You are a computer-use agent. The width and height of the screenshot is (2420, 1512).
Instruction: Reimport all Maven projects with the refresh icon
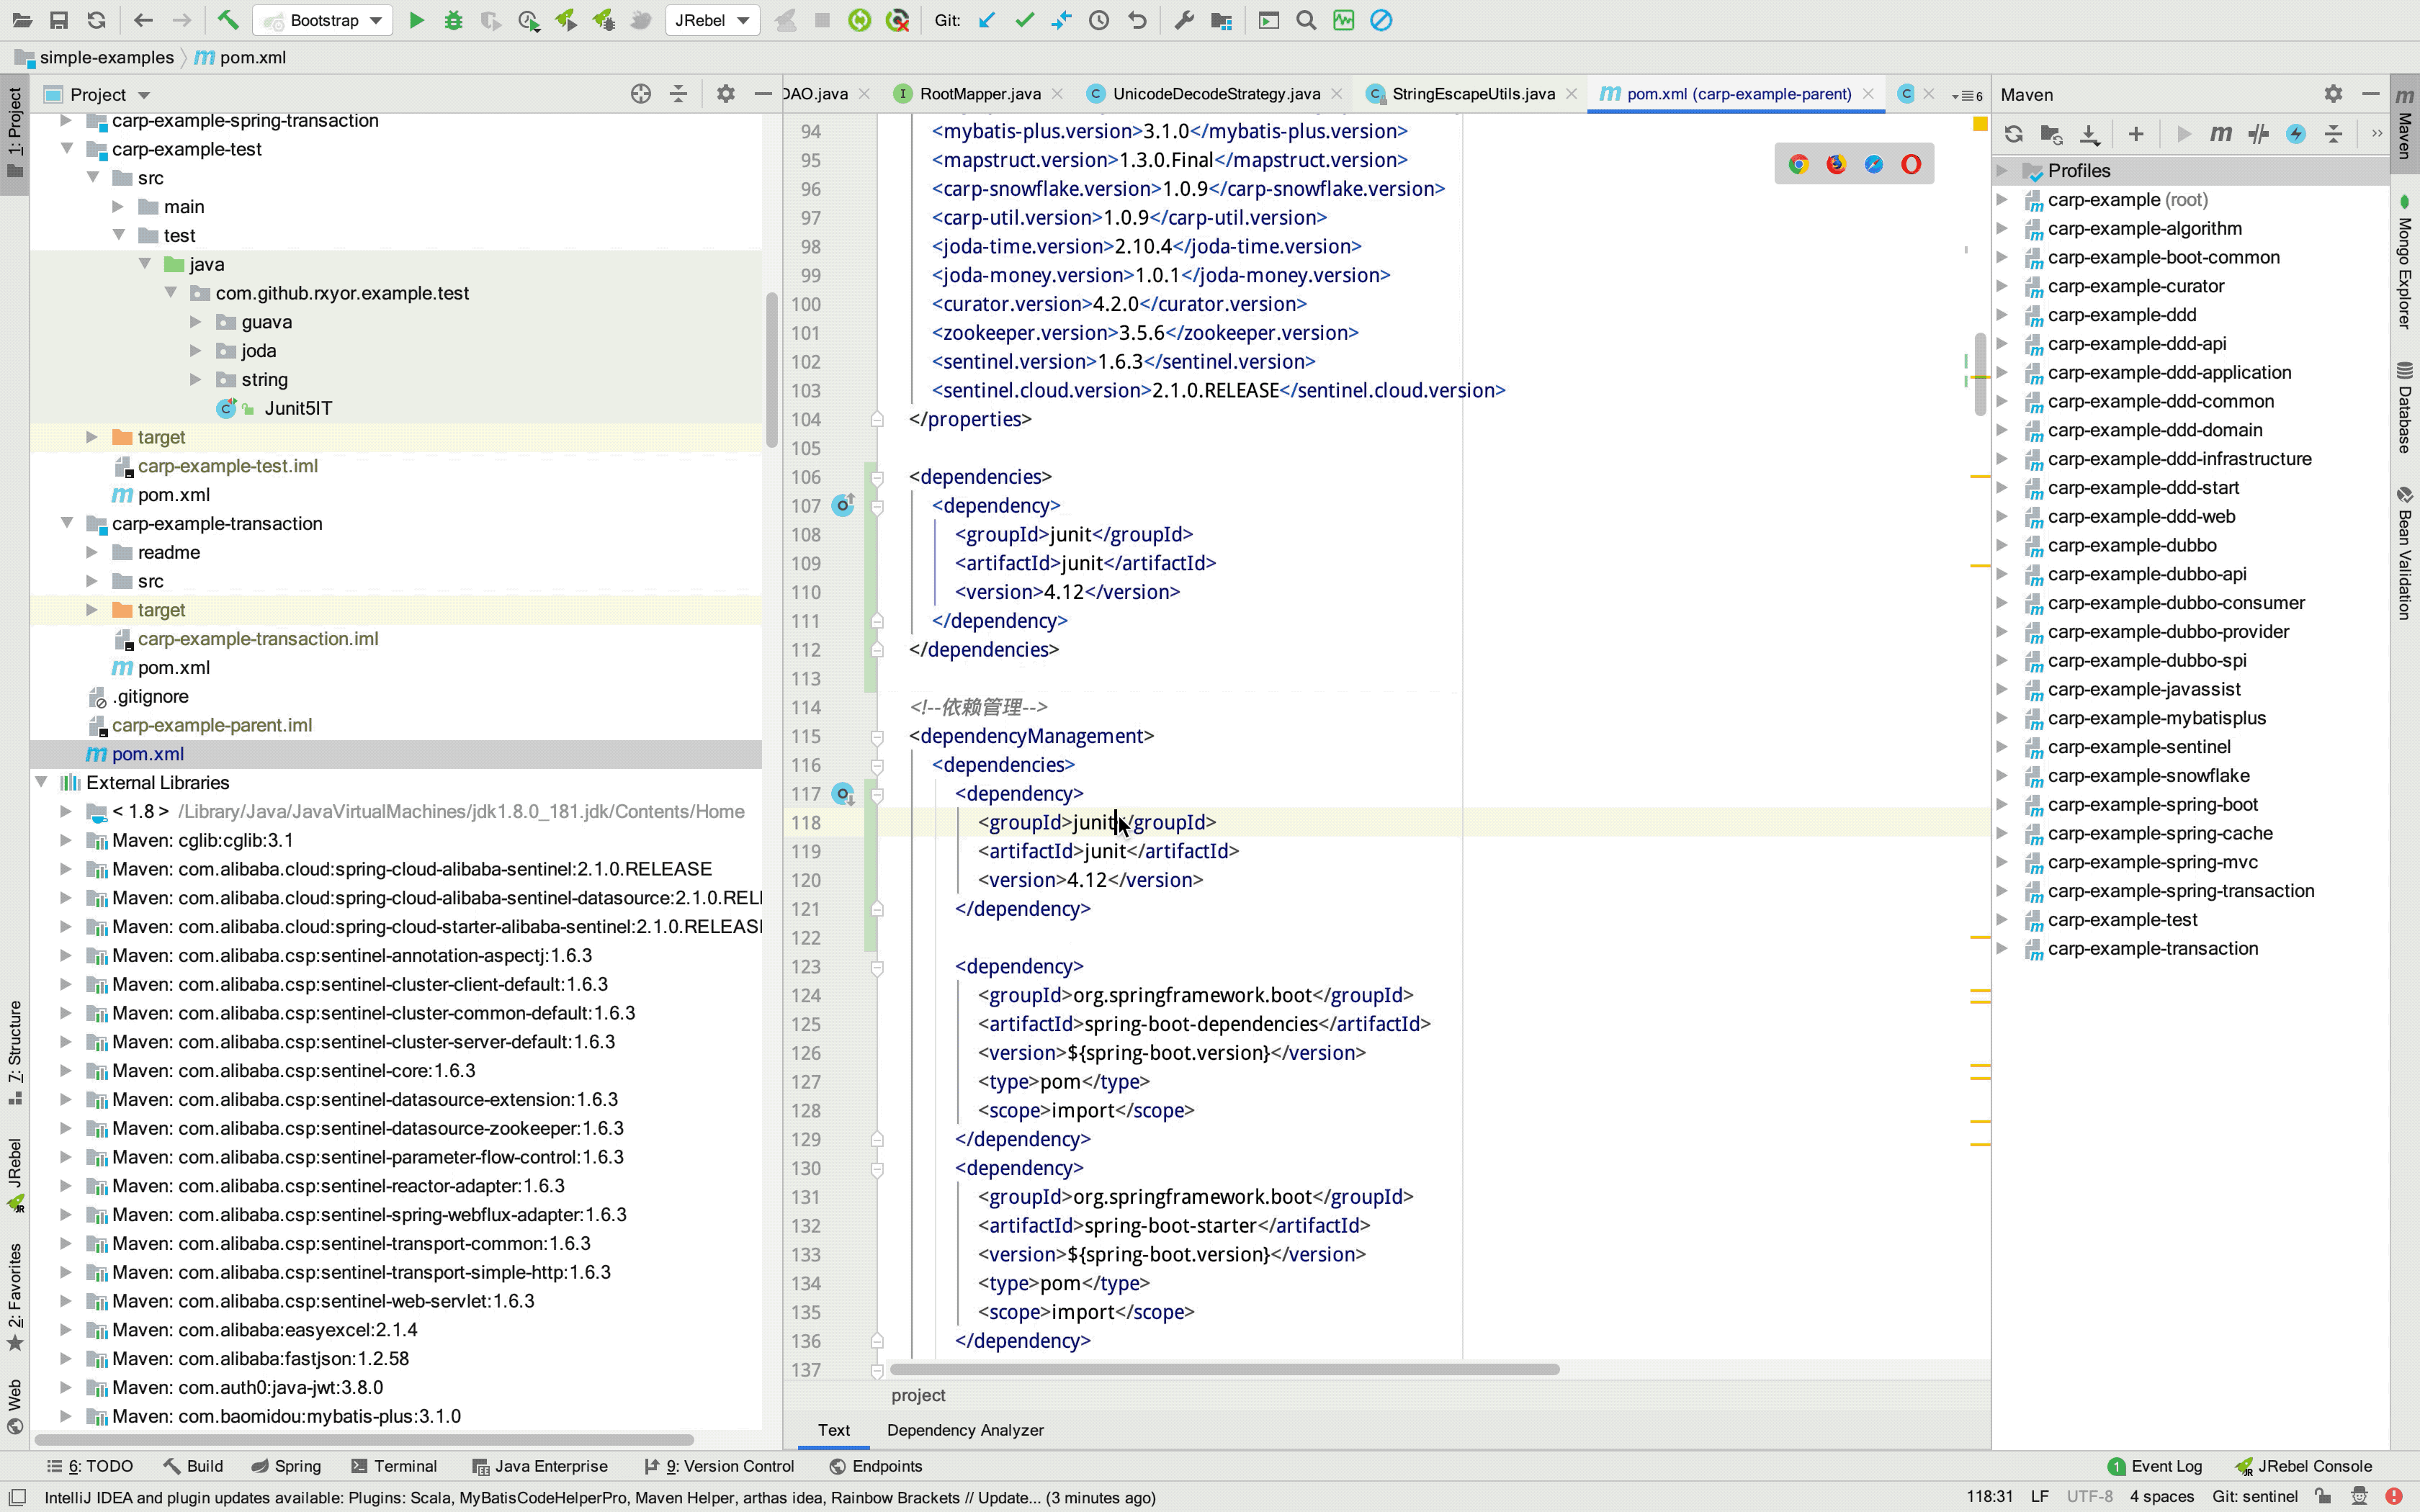pos(2013,133)
